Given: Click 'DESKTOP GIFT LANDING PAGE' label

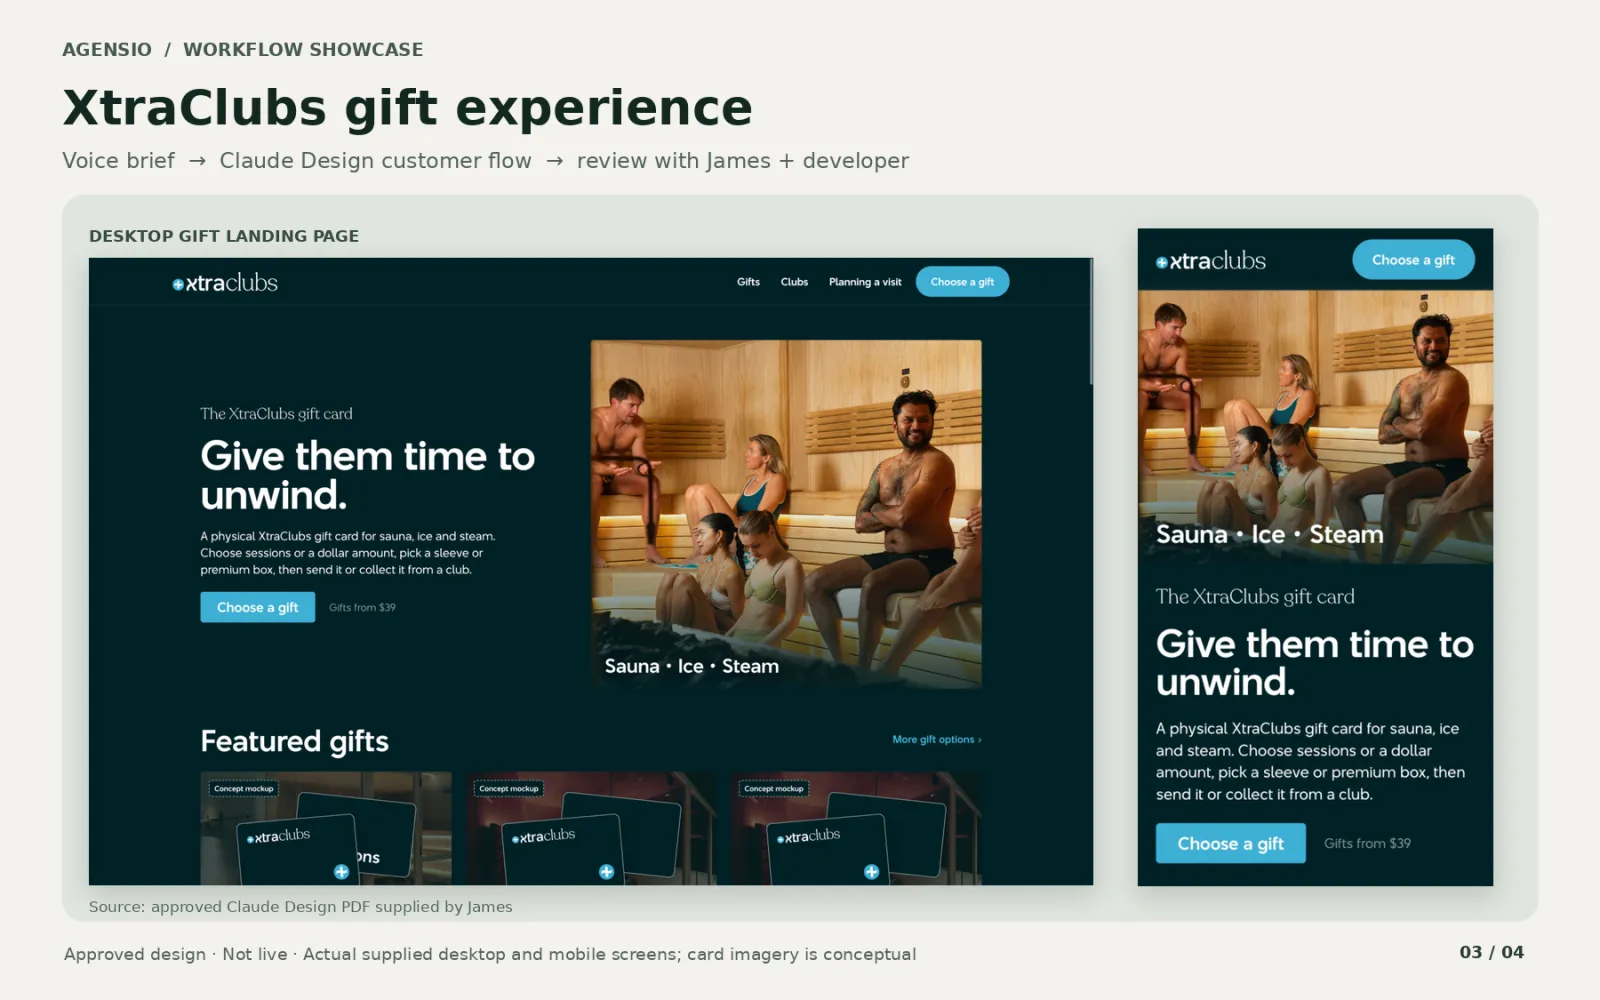Looking at the screenshot, I should pos(224,236).
